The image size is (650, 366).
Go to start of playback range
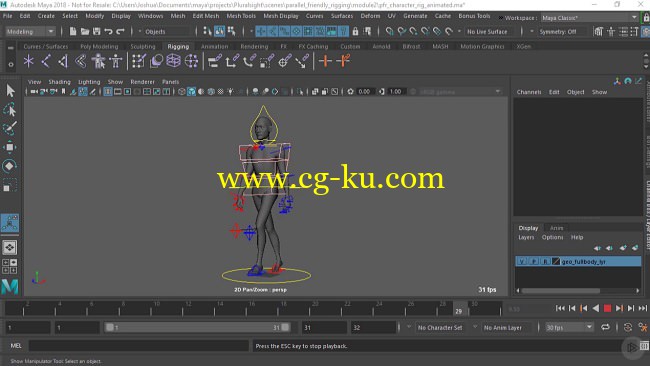(x=560, y=308)
